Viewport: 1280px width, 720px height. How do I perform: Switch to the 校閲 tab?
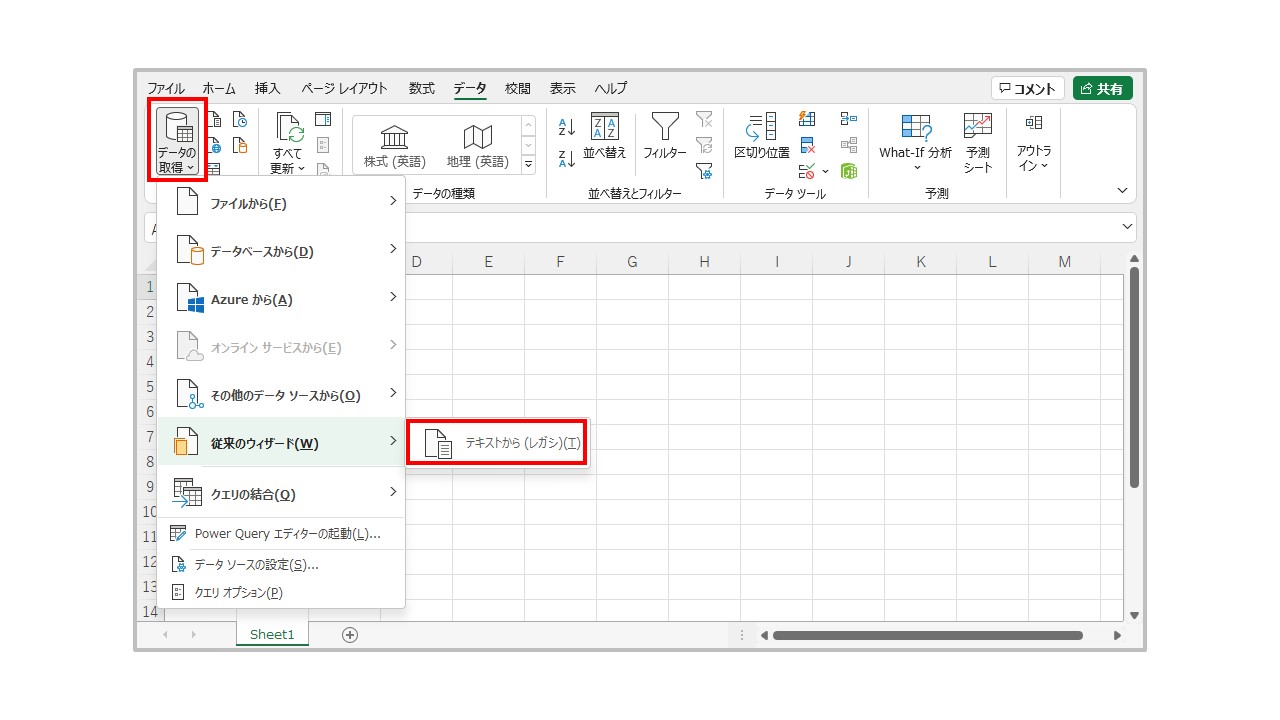518,88
